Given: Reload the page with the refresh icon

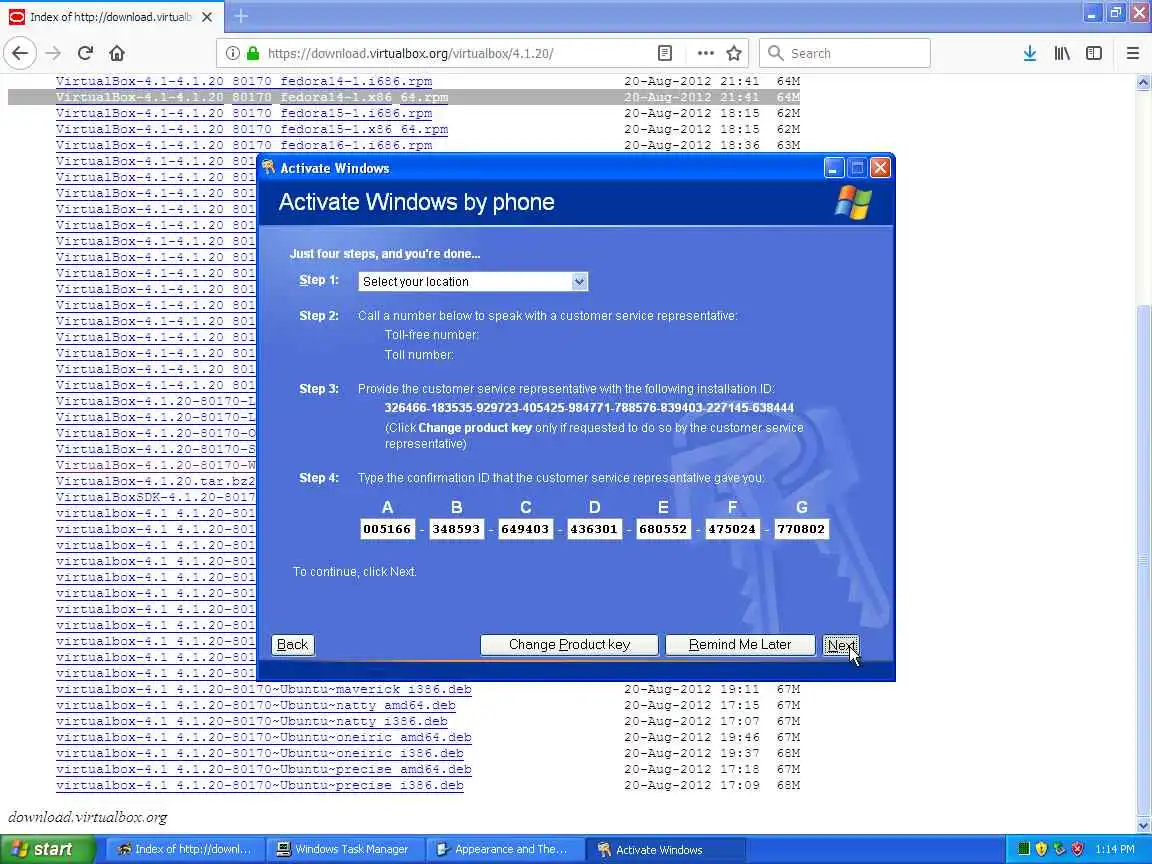Looking at the screenshot, I should click(85, 53).
